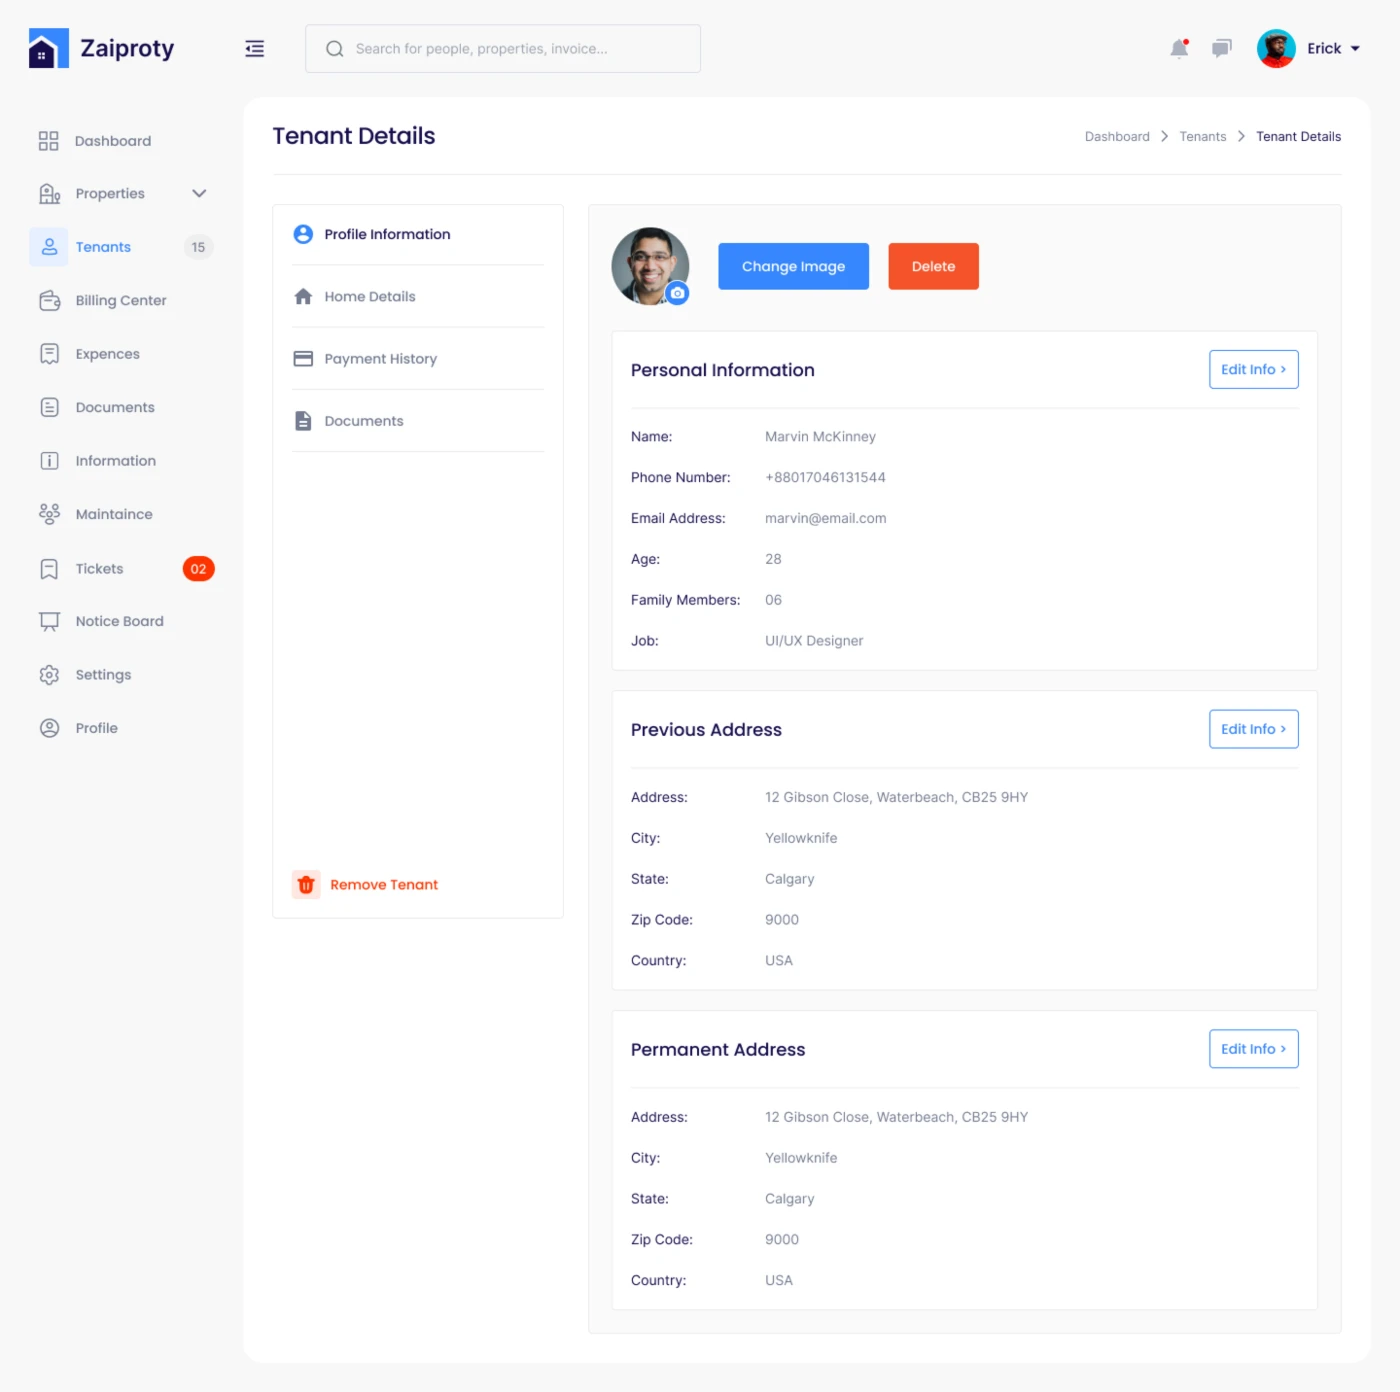Click Remove Tenant link
Screen dimensions: 1400x1392
384,885
